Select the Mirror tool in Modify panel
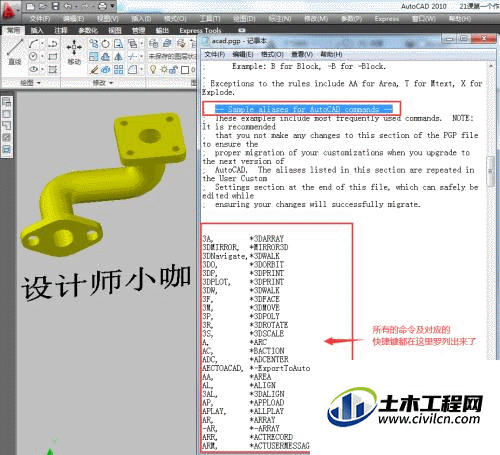The image size is (500, 455). 119,57
